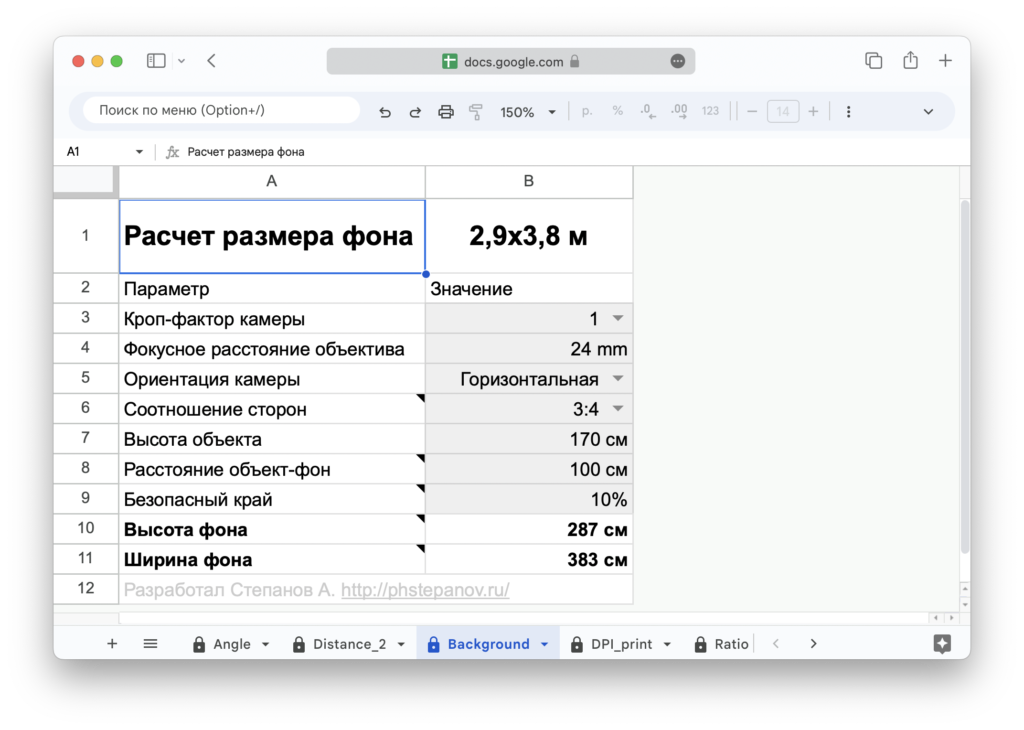Open the 150% zoom dropdown
Image resolution: width=1024 pixels, height=730 pixels.
[x=528, y=112]
